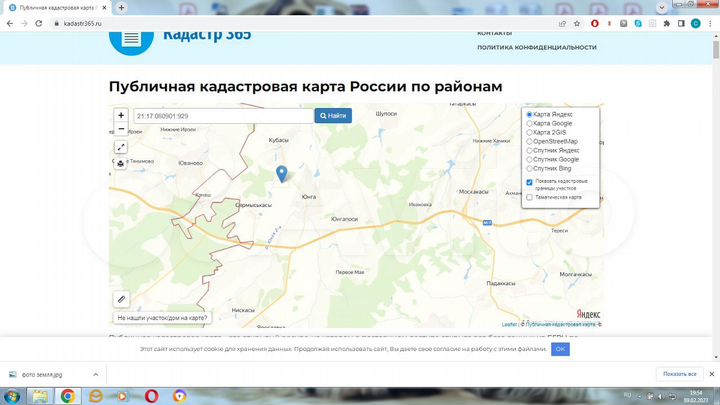
Task: Click Показать все downloads button
Action: tap(680, 374)
